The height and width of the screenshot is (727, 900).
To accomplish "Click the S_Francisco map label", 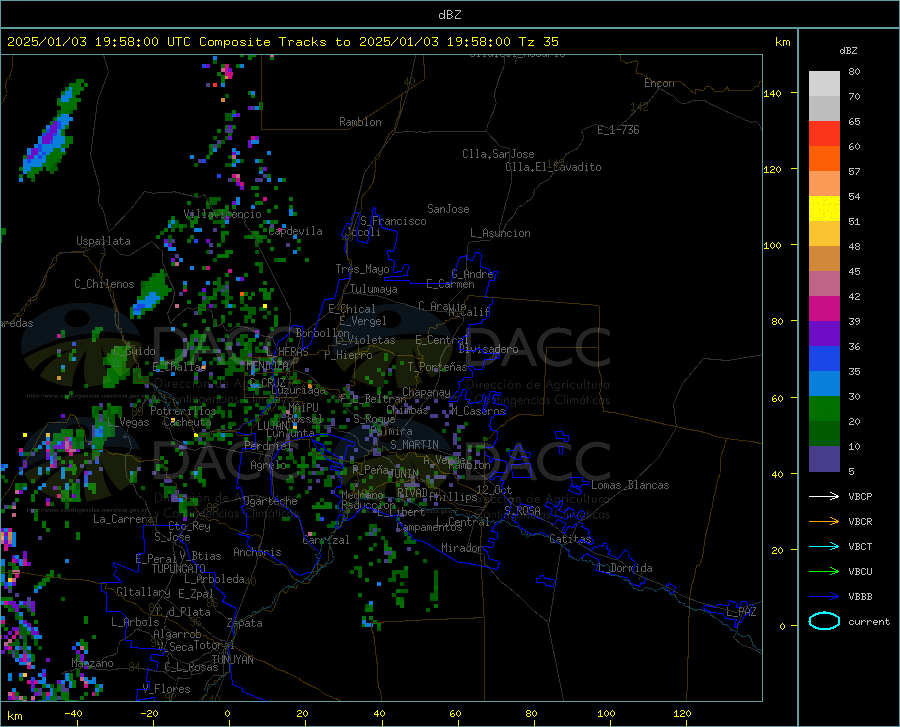I will 393,221.
